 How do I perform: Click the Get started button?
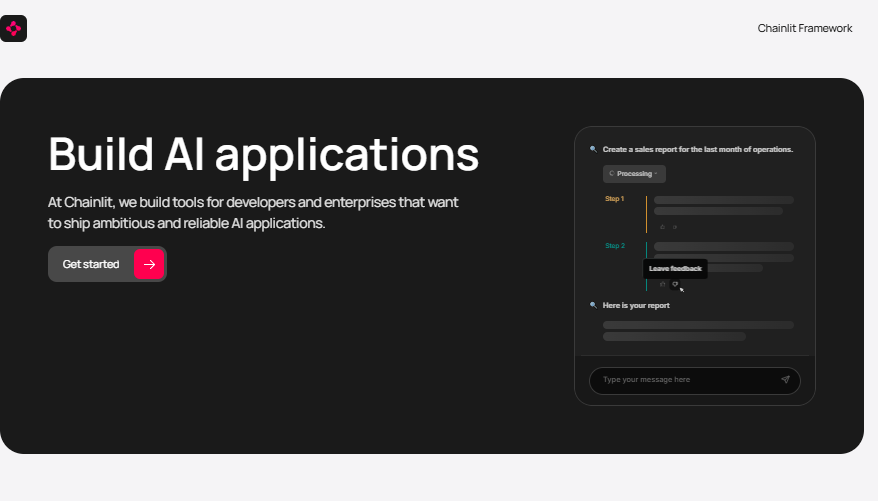(x=107, y=264)
